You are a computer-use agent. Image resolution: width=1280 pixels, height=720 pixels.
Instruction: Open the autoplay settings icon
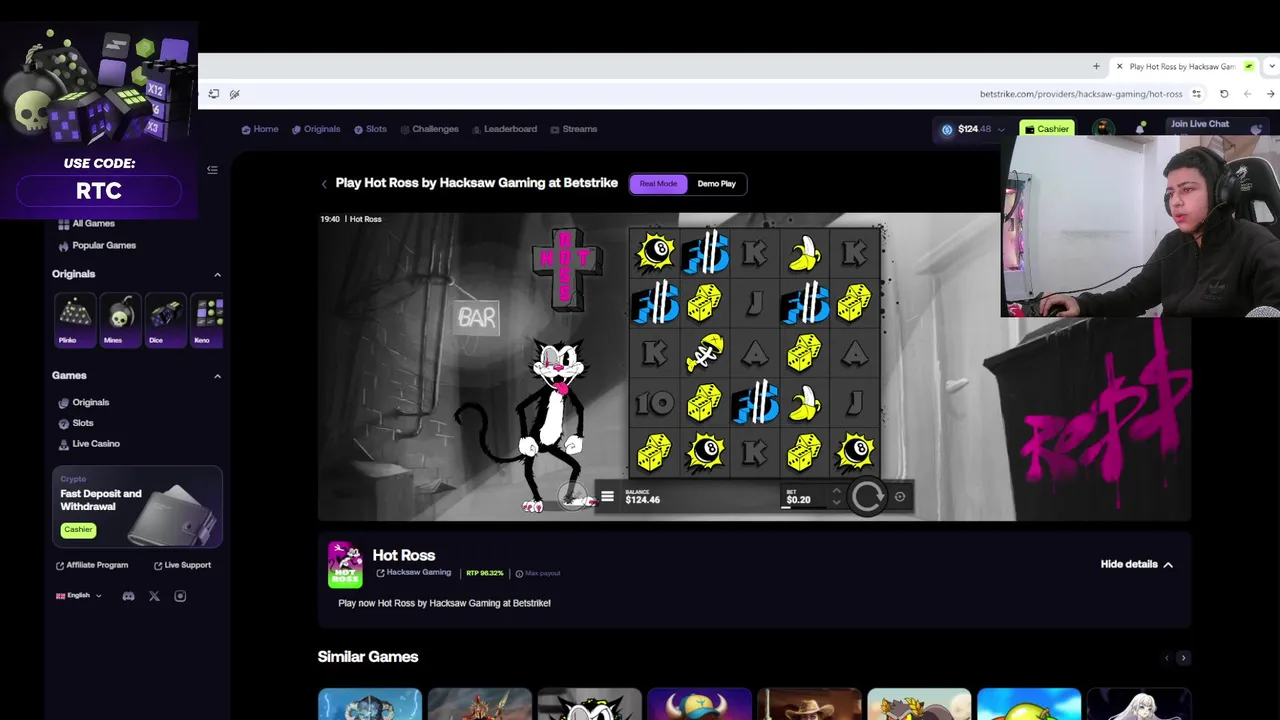pos(900,497)
